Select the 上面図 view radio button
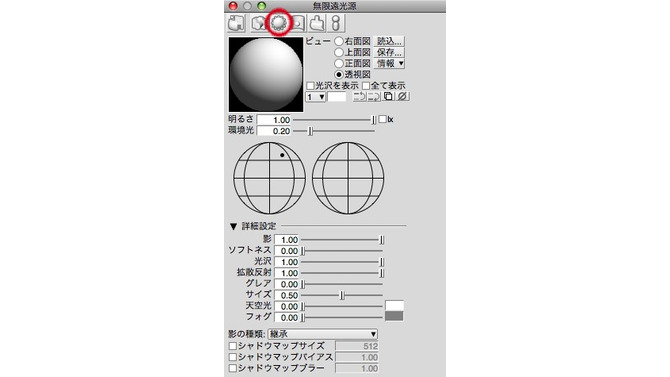The image size is (670, 377). pyautogui.click(x=339, y=53)
